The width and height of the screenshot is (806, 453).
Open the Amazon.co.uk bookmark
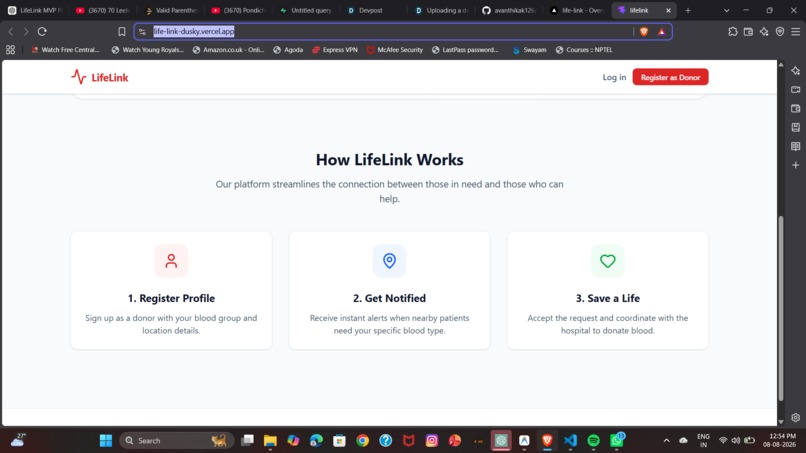pos(228,50)
